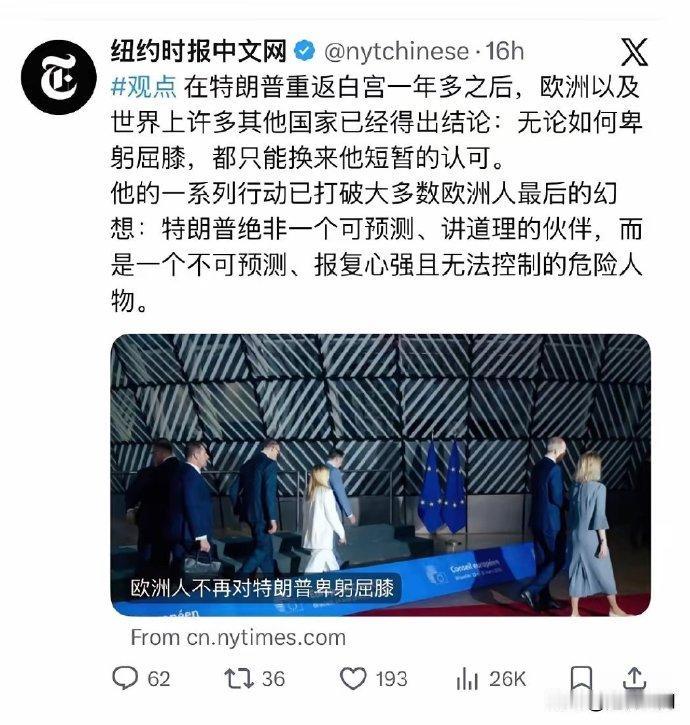
Task: Open the EU Council video thumbnail
Action: (x=380, y=475)
